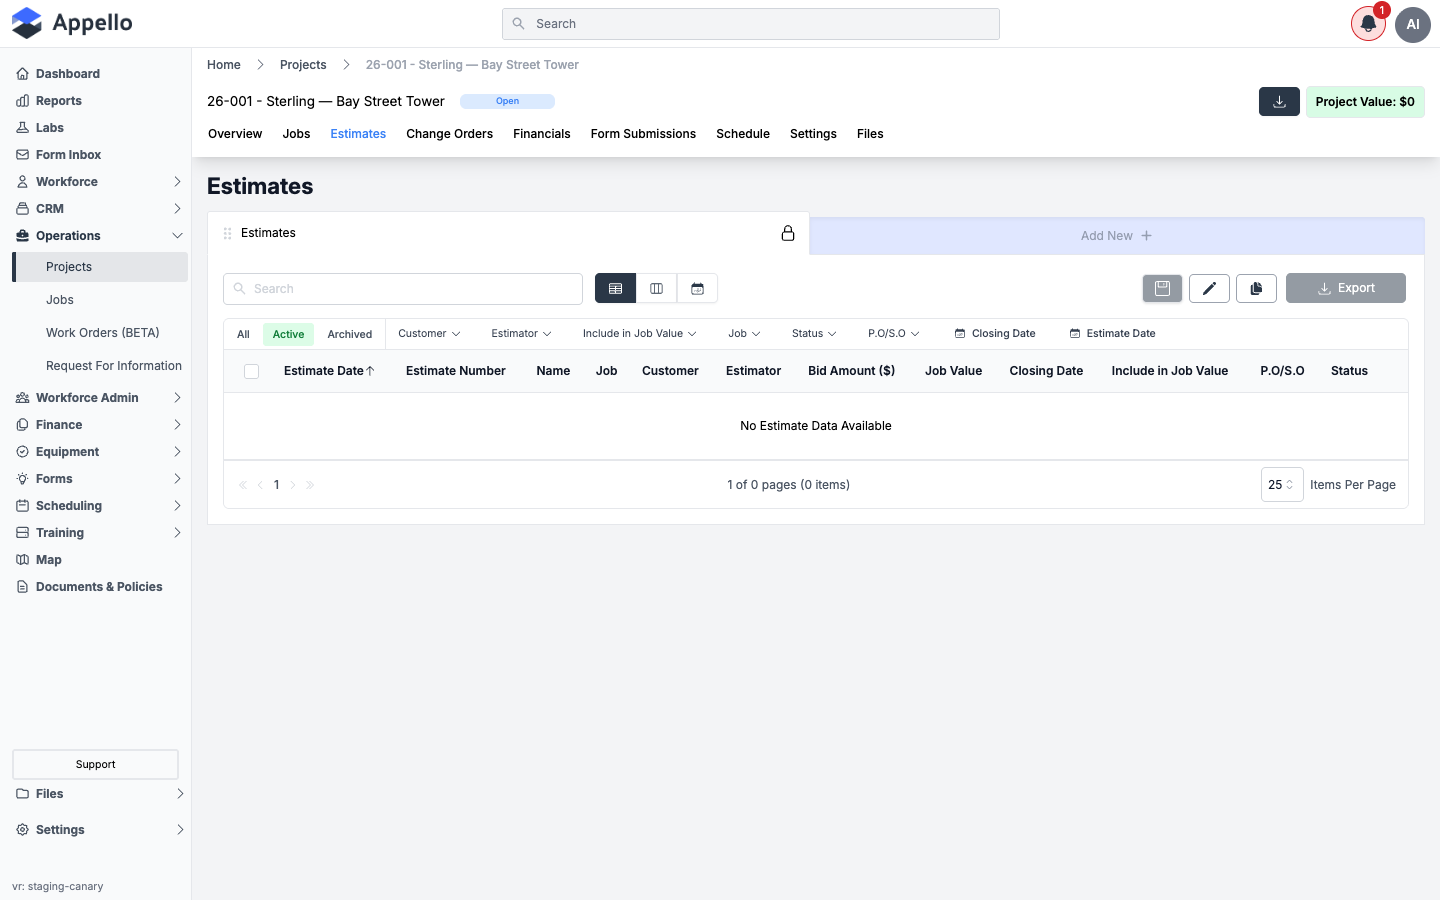Viewport: 1440px width, 918px height.
Task: Click the Add New button
Action: point(1116,236)
